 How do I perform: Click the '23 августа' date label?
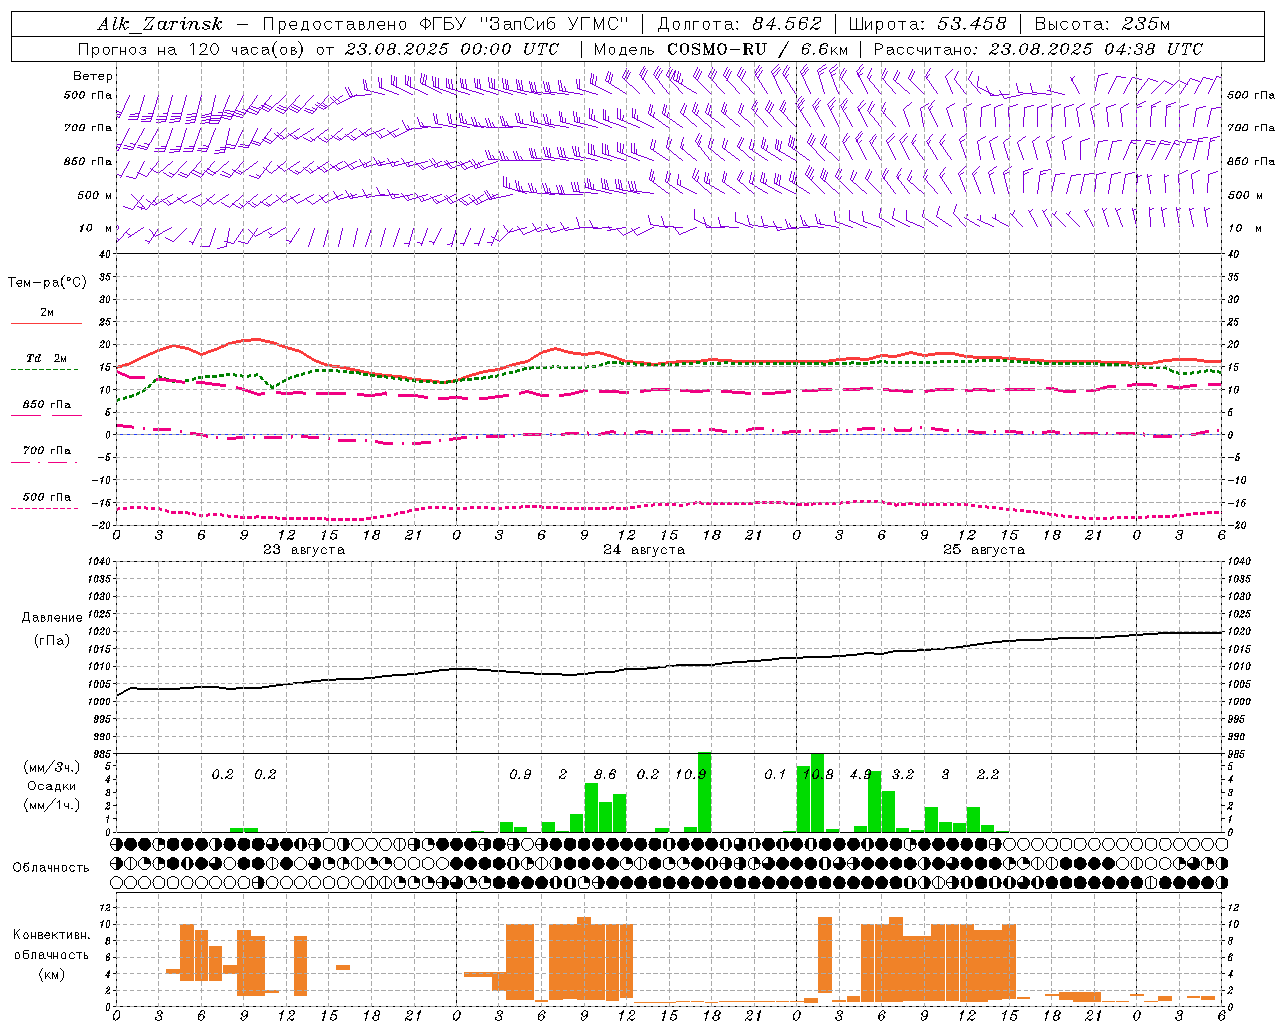(304, 550)
